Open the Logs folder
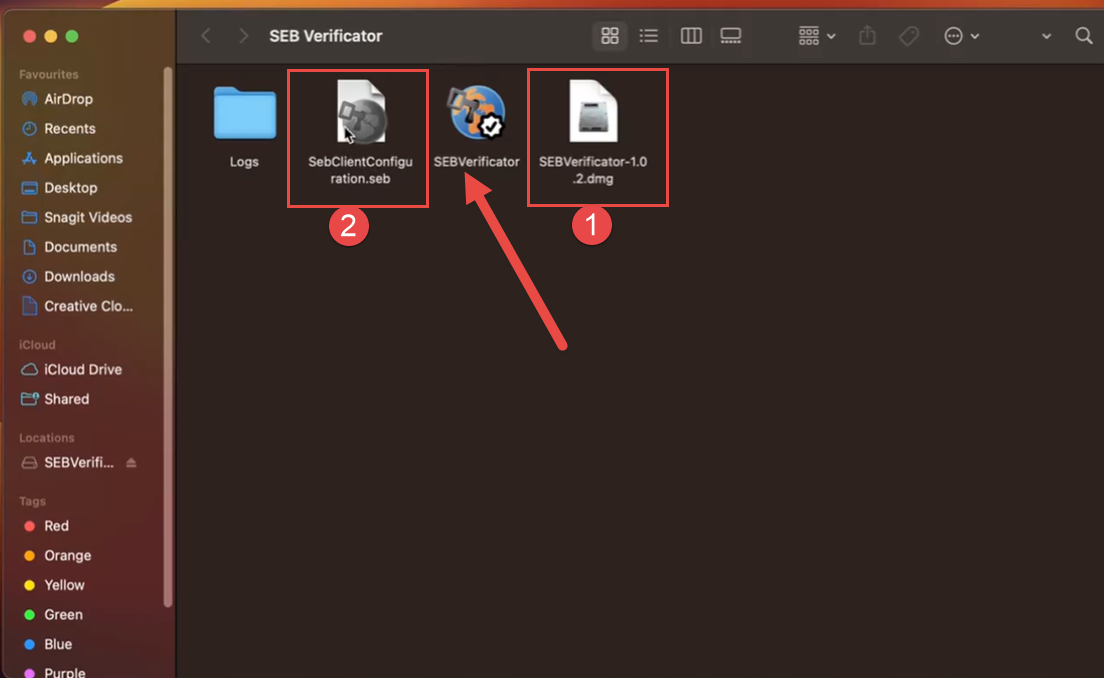Screen dimensions: 1104x678 [x=244, y=113]
